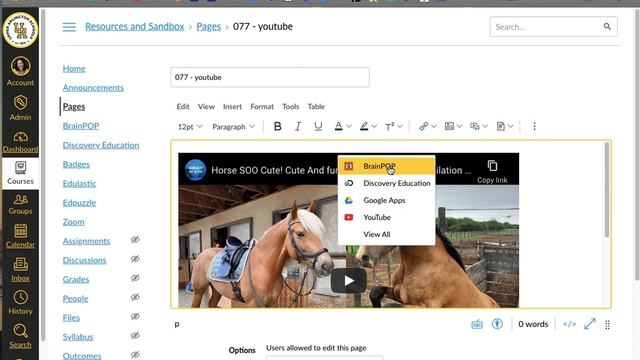Toggle bold formatting
Image resolution: width=640 pixels, height=360 pixels.
278,127
